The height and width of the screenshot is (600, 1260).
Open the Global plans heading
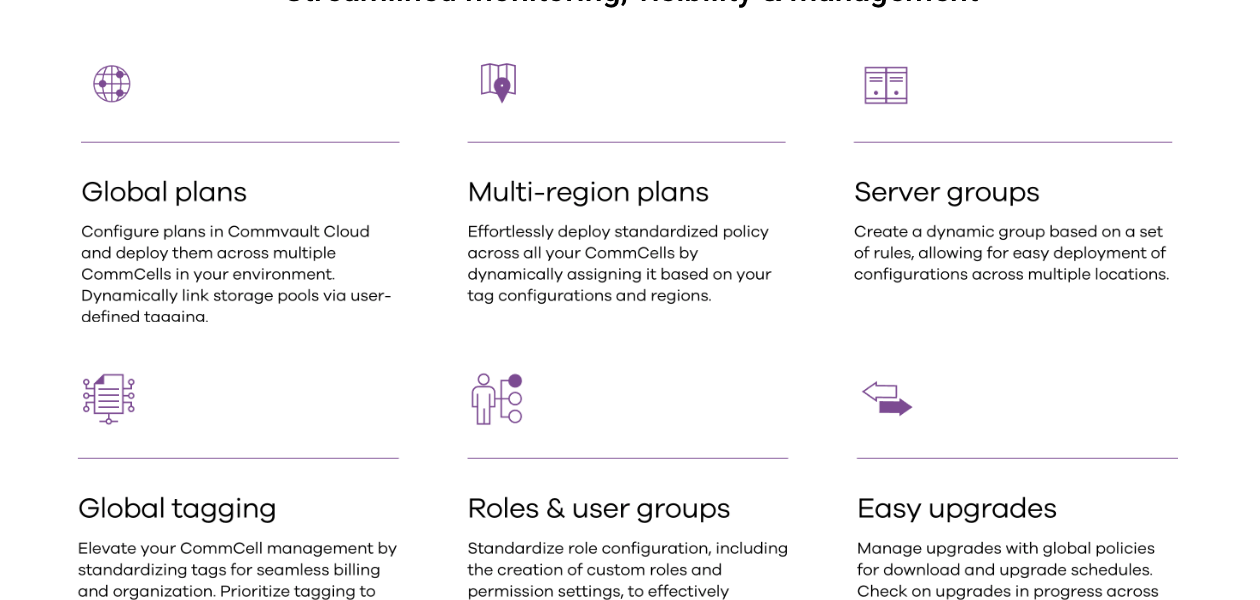coord(164,192)
